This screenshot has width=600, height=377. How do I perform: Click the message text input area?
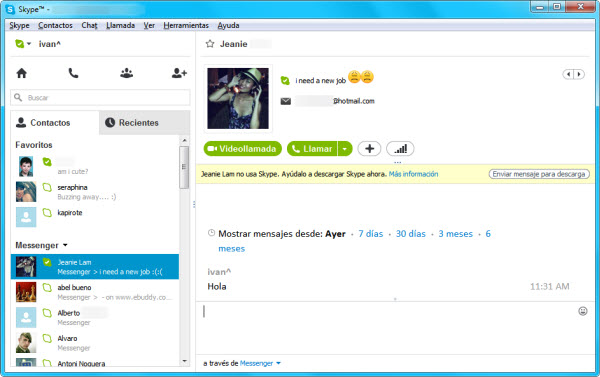386,327
